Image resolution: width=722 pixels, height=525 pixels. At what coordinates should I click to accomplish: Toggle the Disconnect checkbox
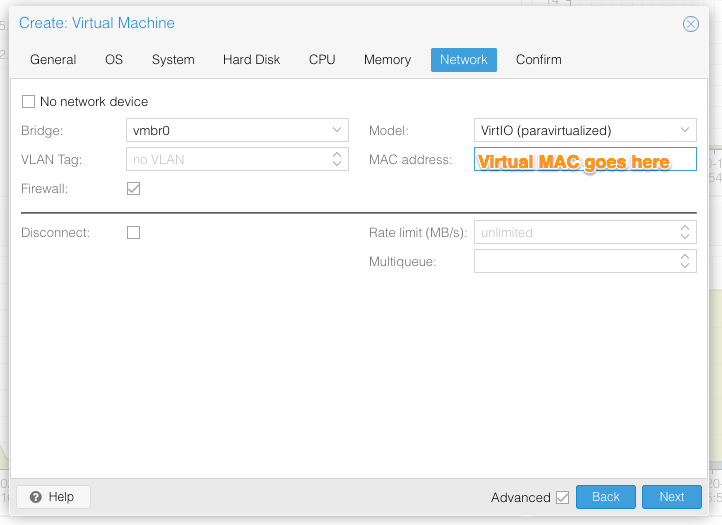pyautogui.click(x=133, y=232)
